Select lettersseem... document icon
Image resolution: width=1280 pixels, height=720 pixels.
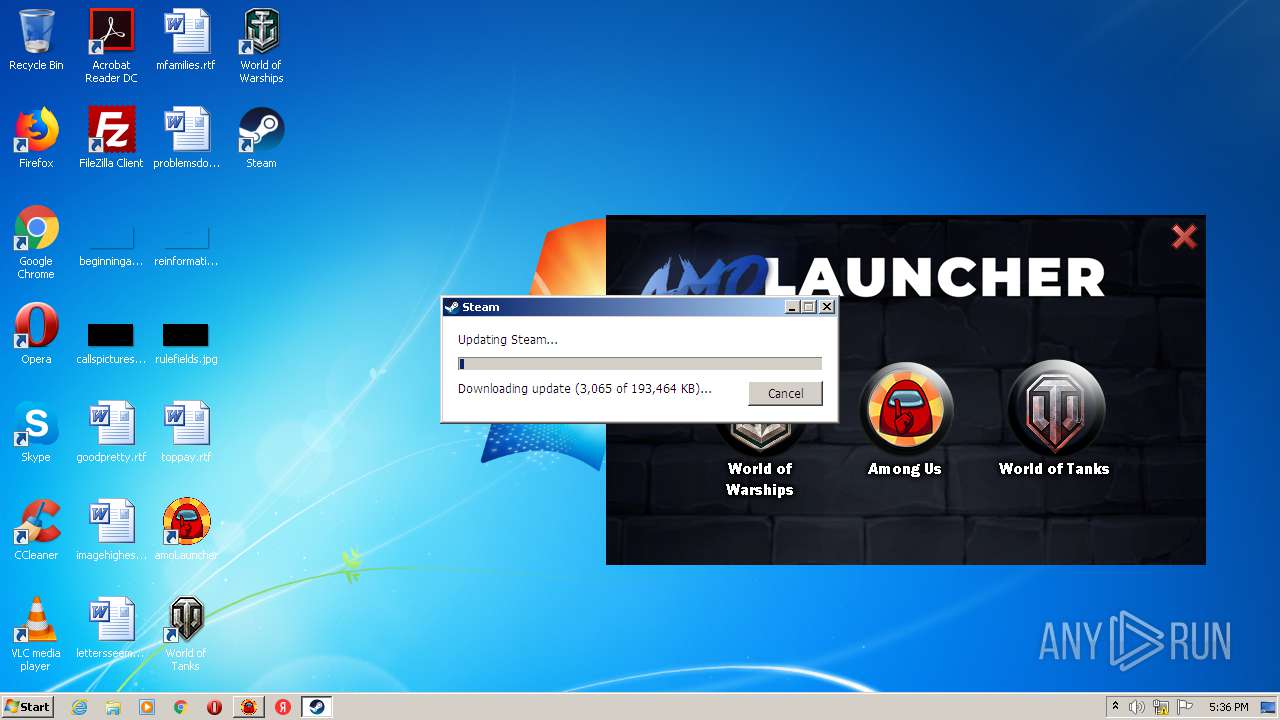[111, 628]
